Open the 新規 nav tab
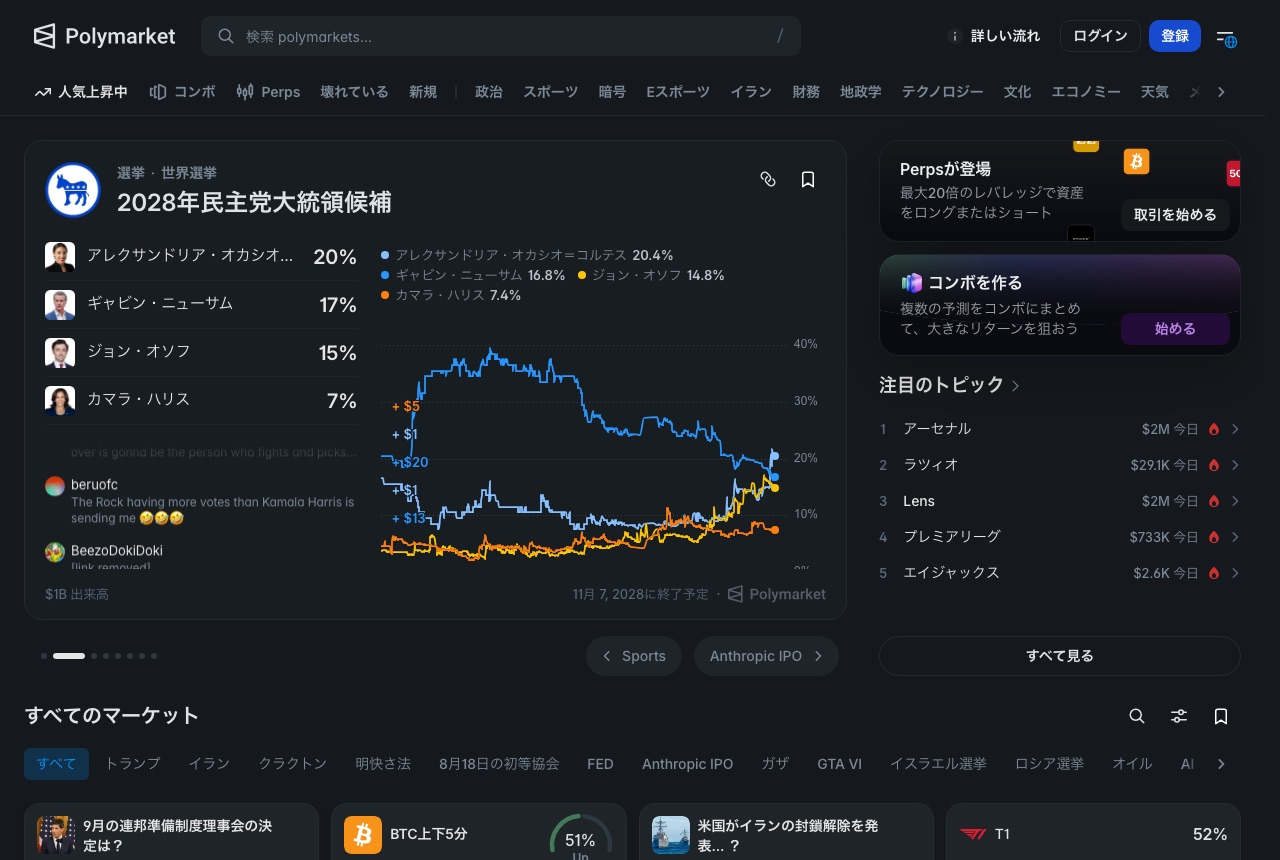1280x860 pixels. (423, 92)
